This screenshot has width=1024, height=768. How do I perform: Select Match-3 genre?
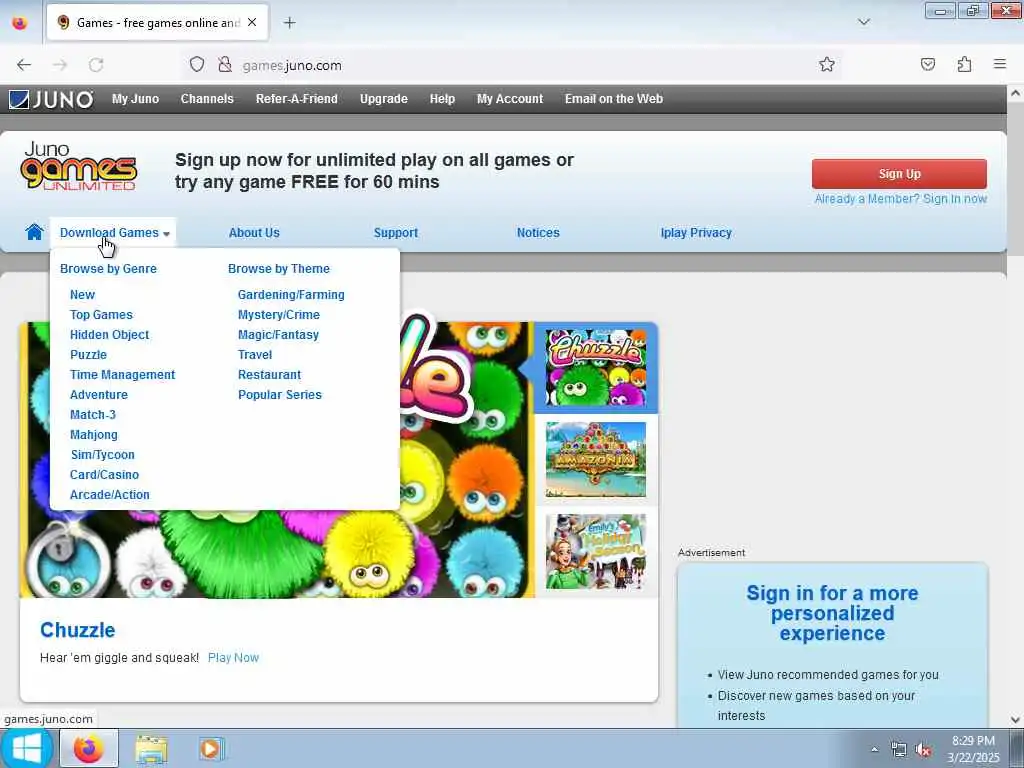[93, 415]
